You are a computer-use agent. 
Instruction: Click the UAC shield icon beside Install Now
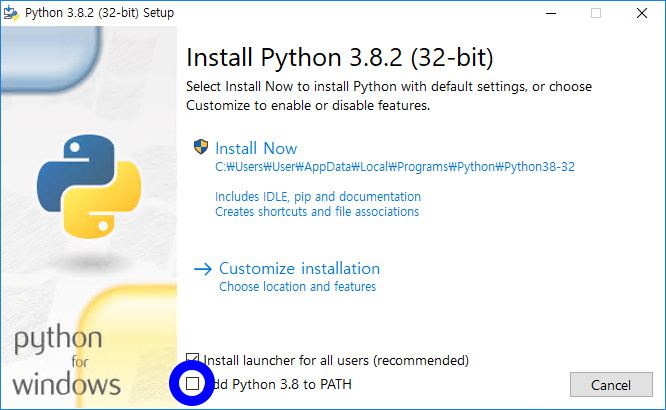[200, 147]
